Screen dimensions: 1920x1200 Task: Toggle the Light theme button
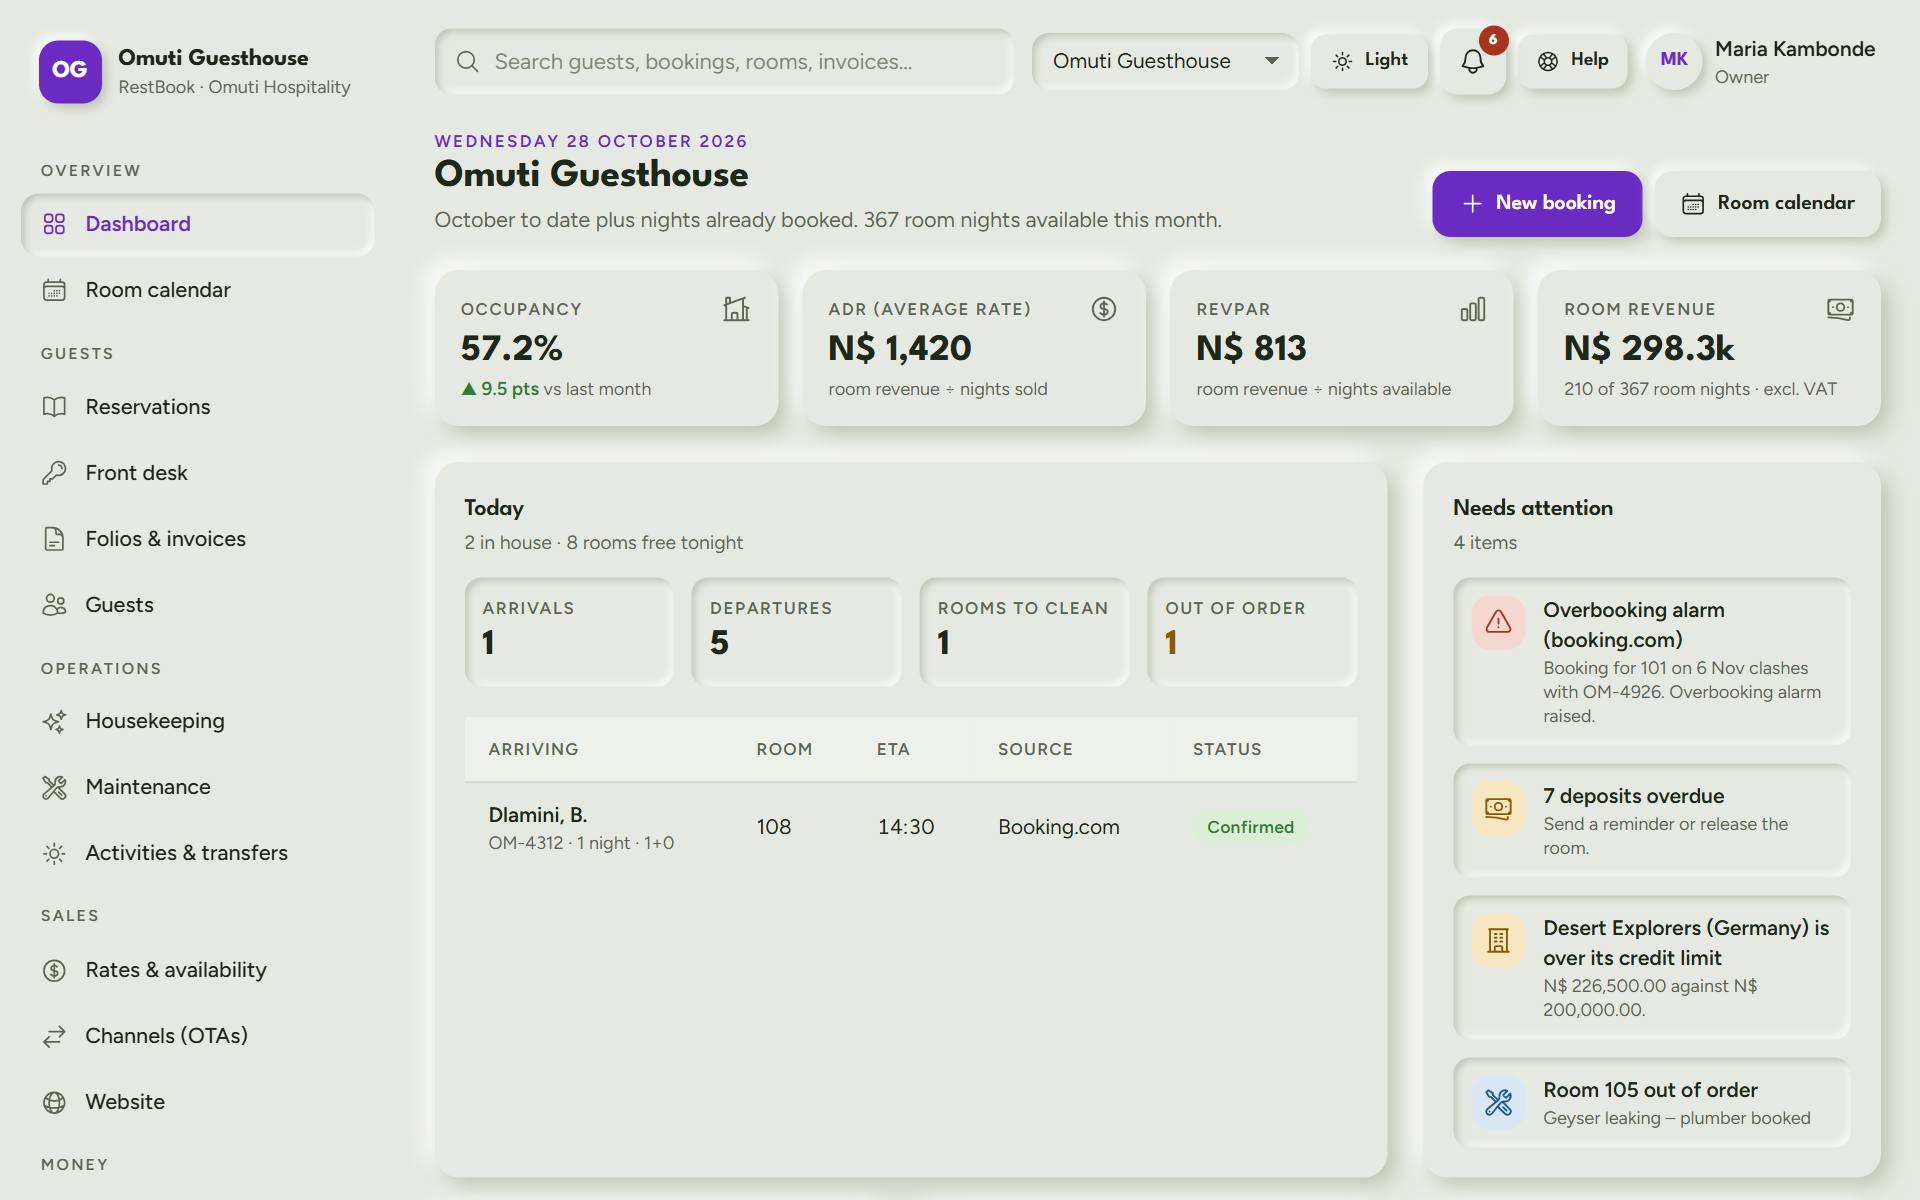tap(1370, 61)
